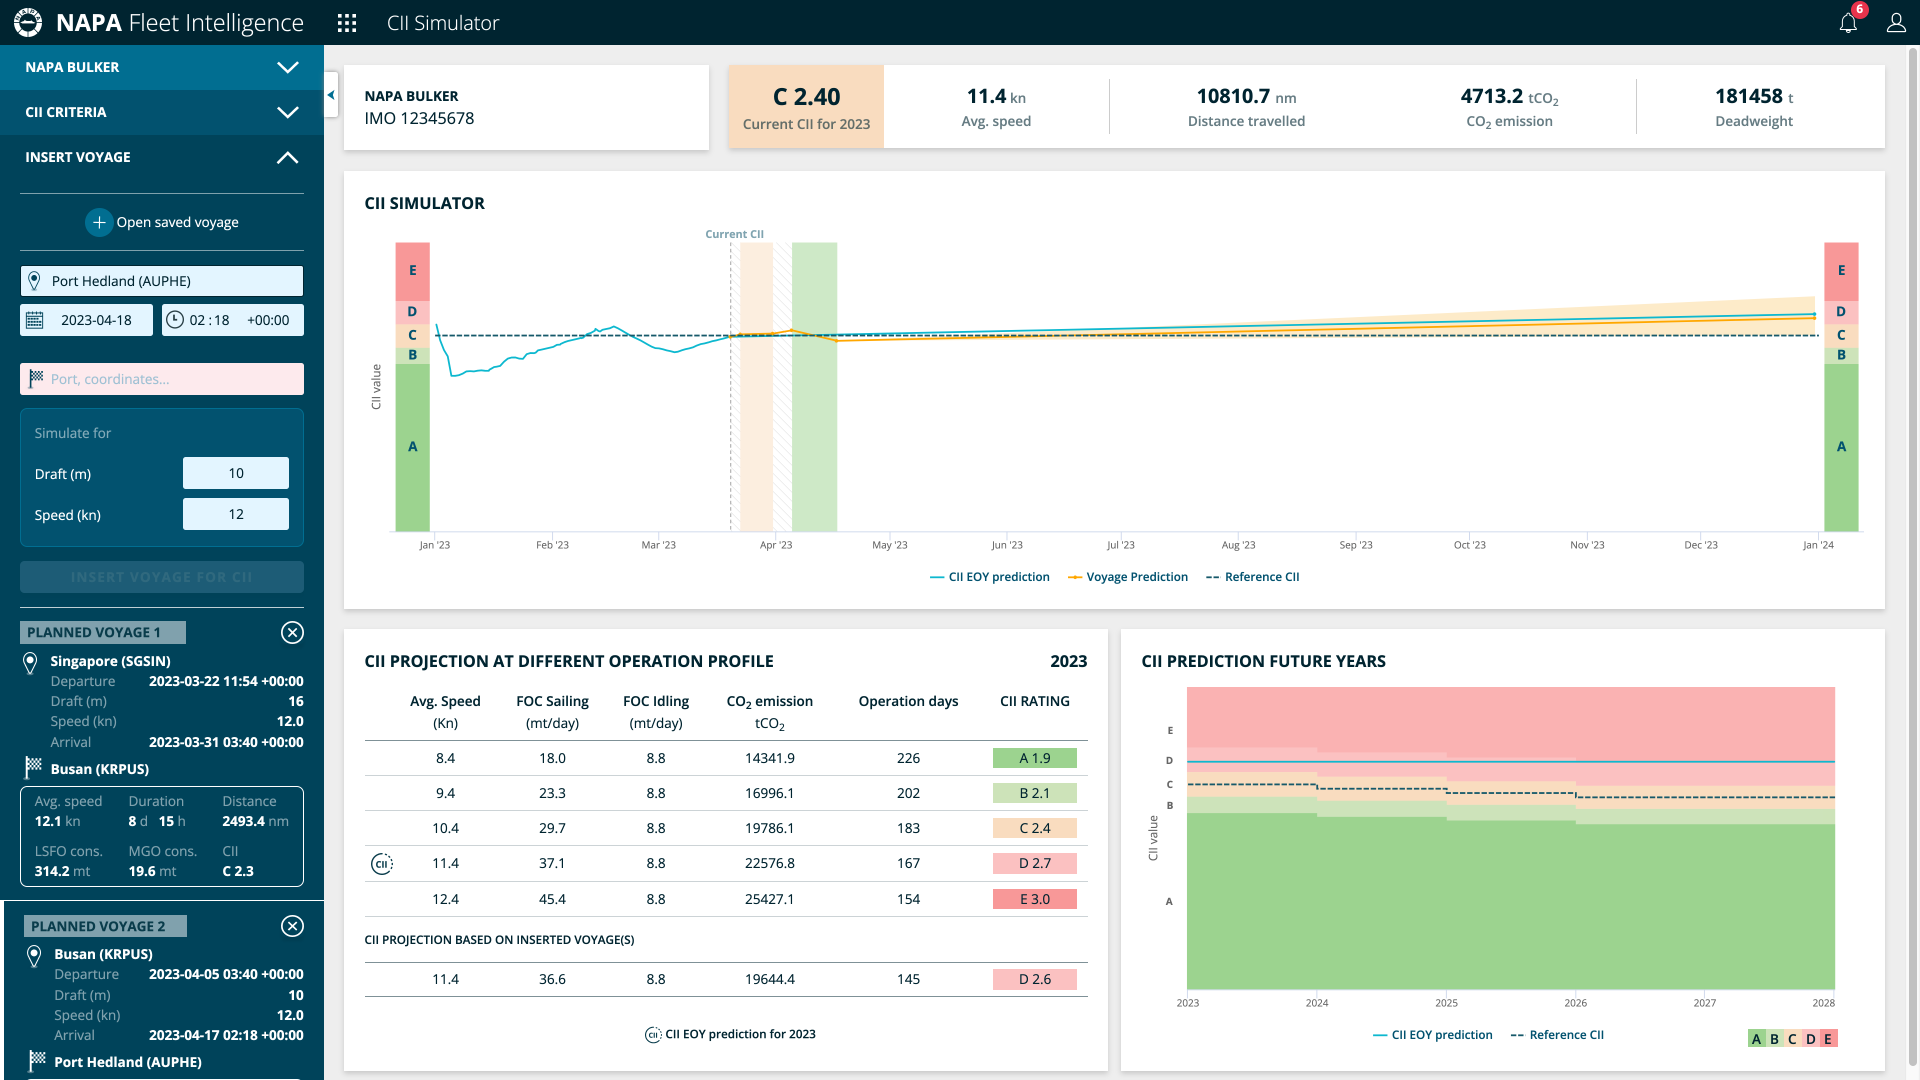This screenshot has width=1920, height=1080.
Task: Expand the CII CRITERIA section
Action: (x=287, y=112)
